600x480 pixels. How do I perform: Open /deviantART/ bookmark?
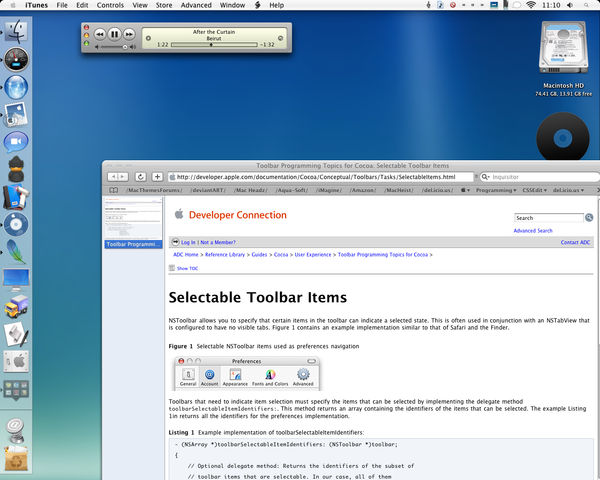click(208, 190)
